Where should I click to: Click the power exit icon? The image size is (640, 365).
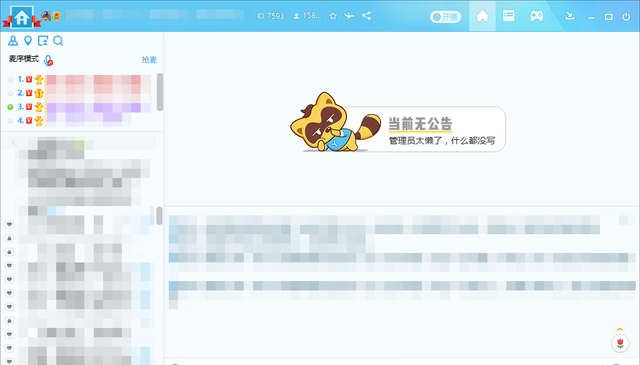coord(626,17)
